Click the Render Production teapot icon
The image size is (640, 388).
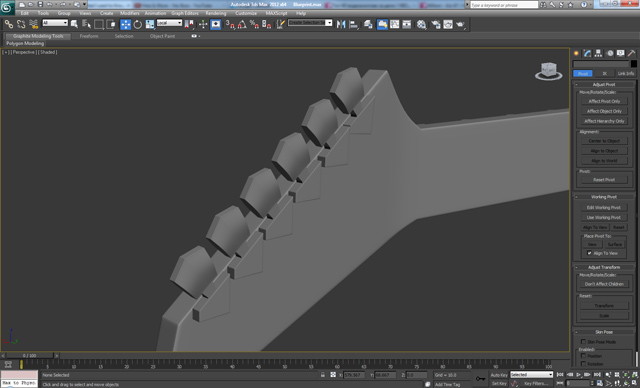tap(460, 24)
